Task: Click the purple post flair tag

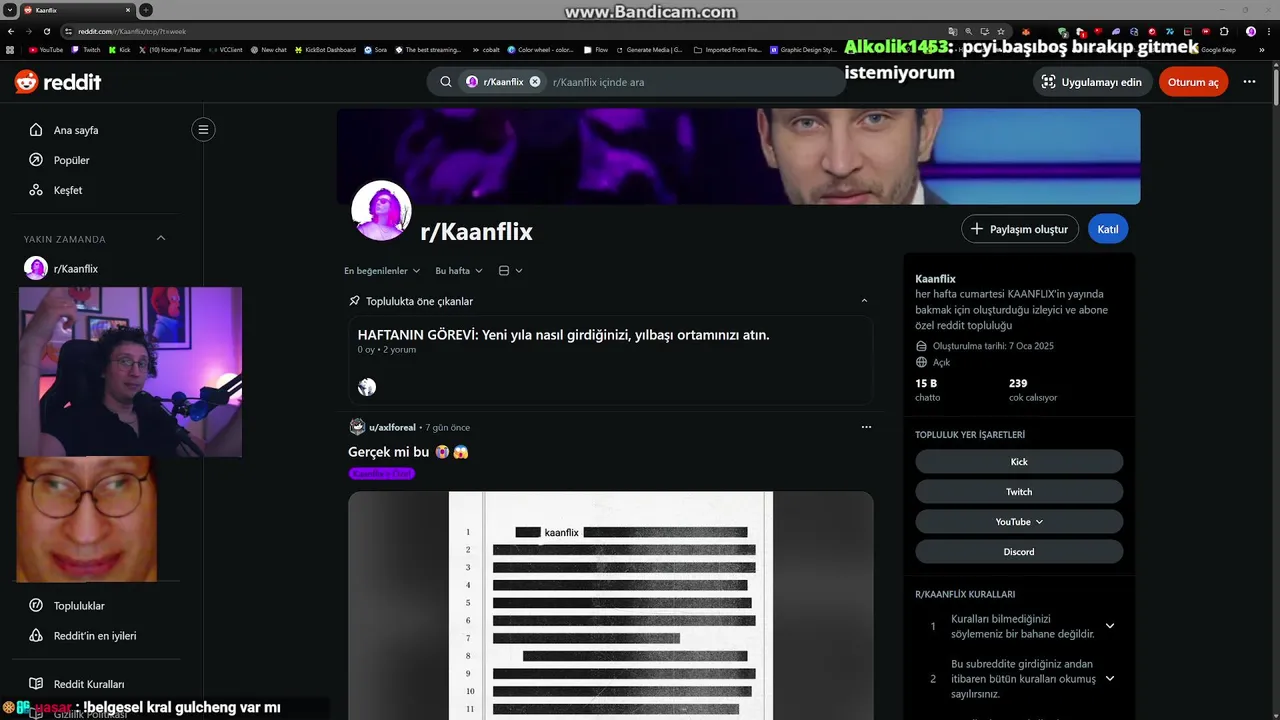Action: [382, 474]
